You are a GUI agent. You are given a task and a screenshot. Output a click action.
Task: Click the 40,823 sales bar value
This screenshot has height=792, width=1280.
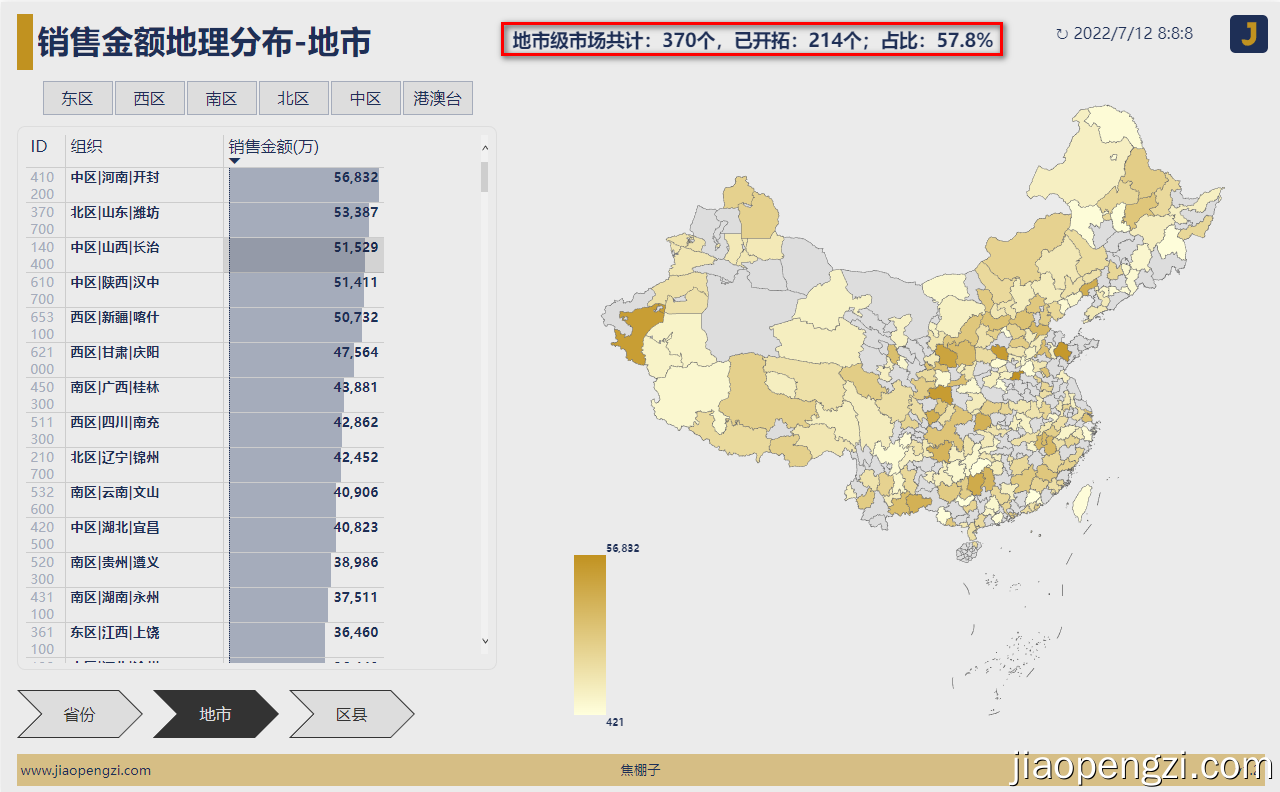[356, 527]
